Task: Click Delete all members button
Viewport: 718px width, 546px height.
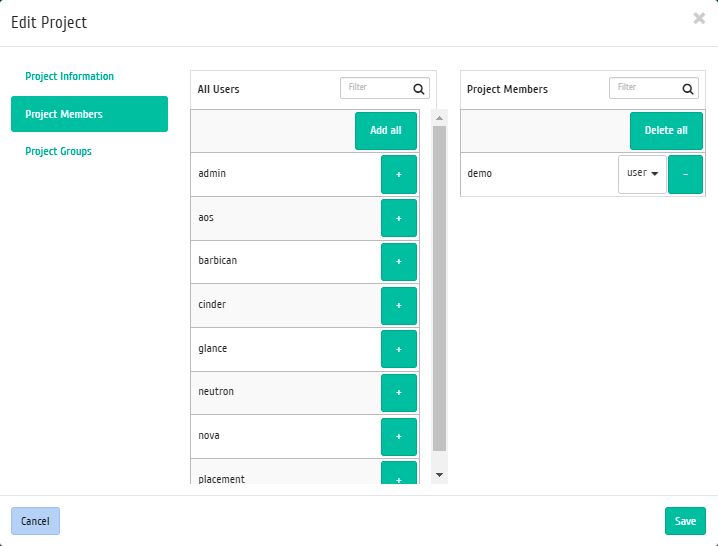Action: click(666, 131)
